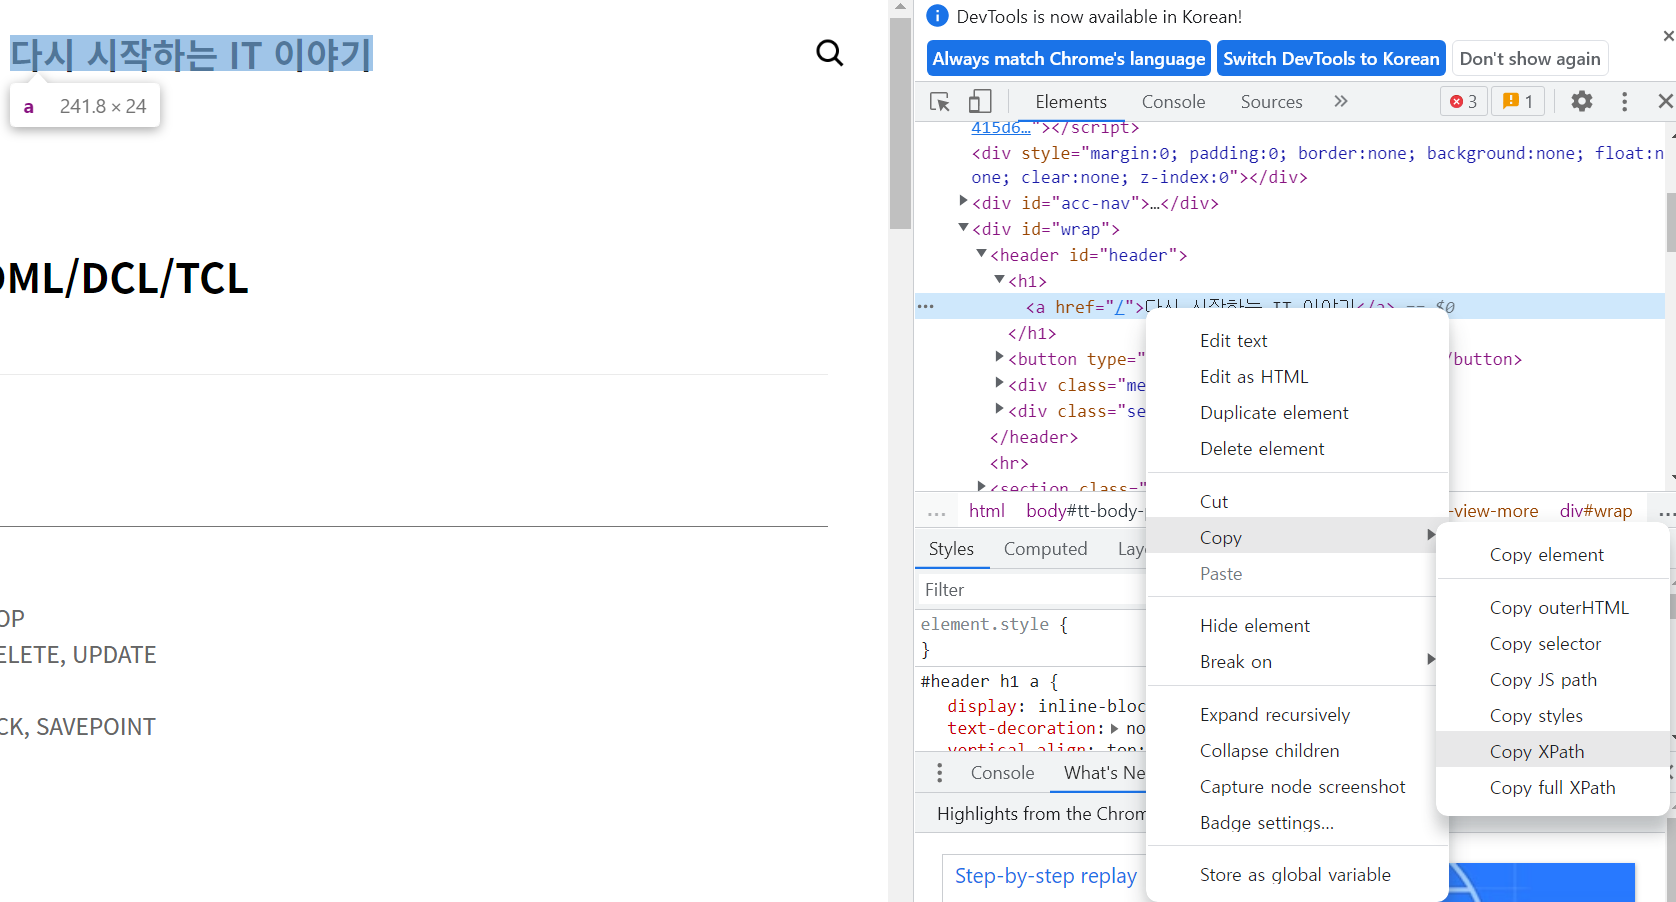The image size is (1676, 902).
Task: Select the Styles pane tab
Action: coord(951,549)
